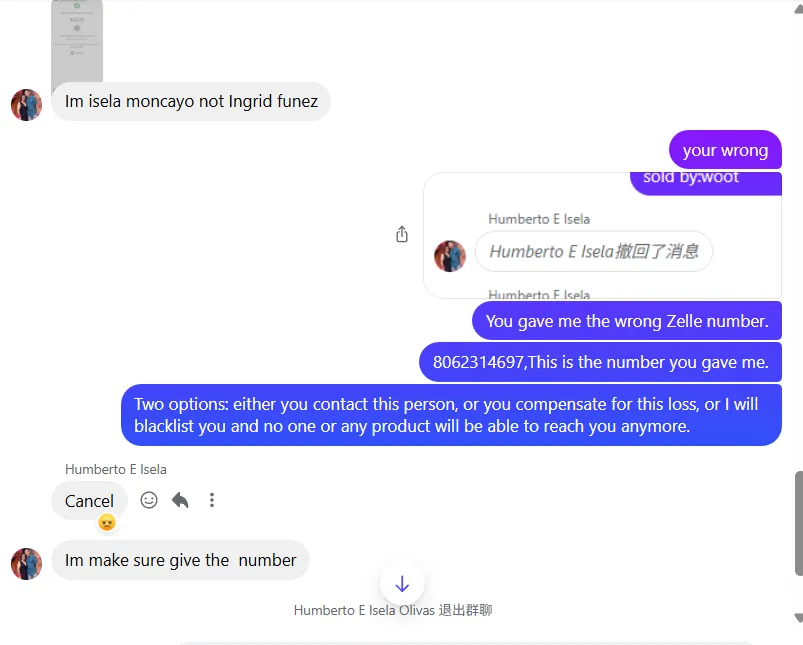The height and width of the screenshot is (645, 803).
Task: Click avatar beside 'Im isela moncayo' message
Action: [x=26, y=105]
